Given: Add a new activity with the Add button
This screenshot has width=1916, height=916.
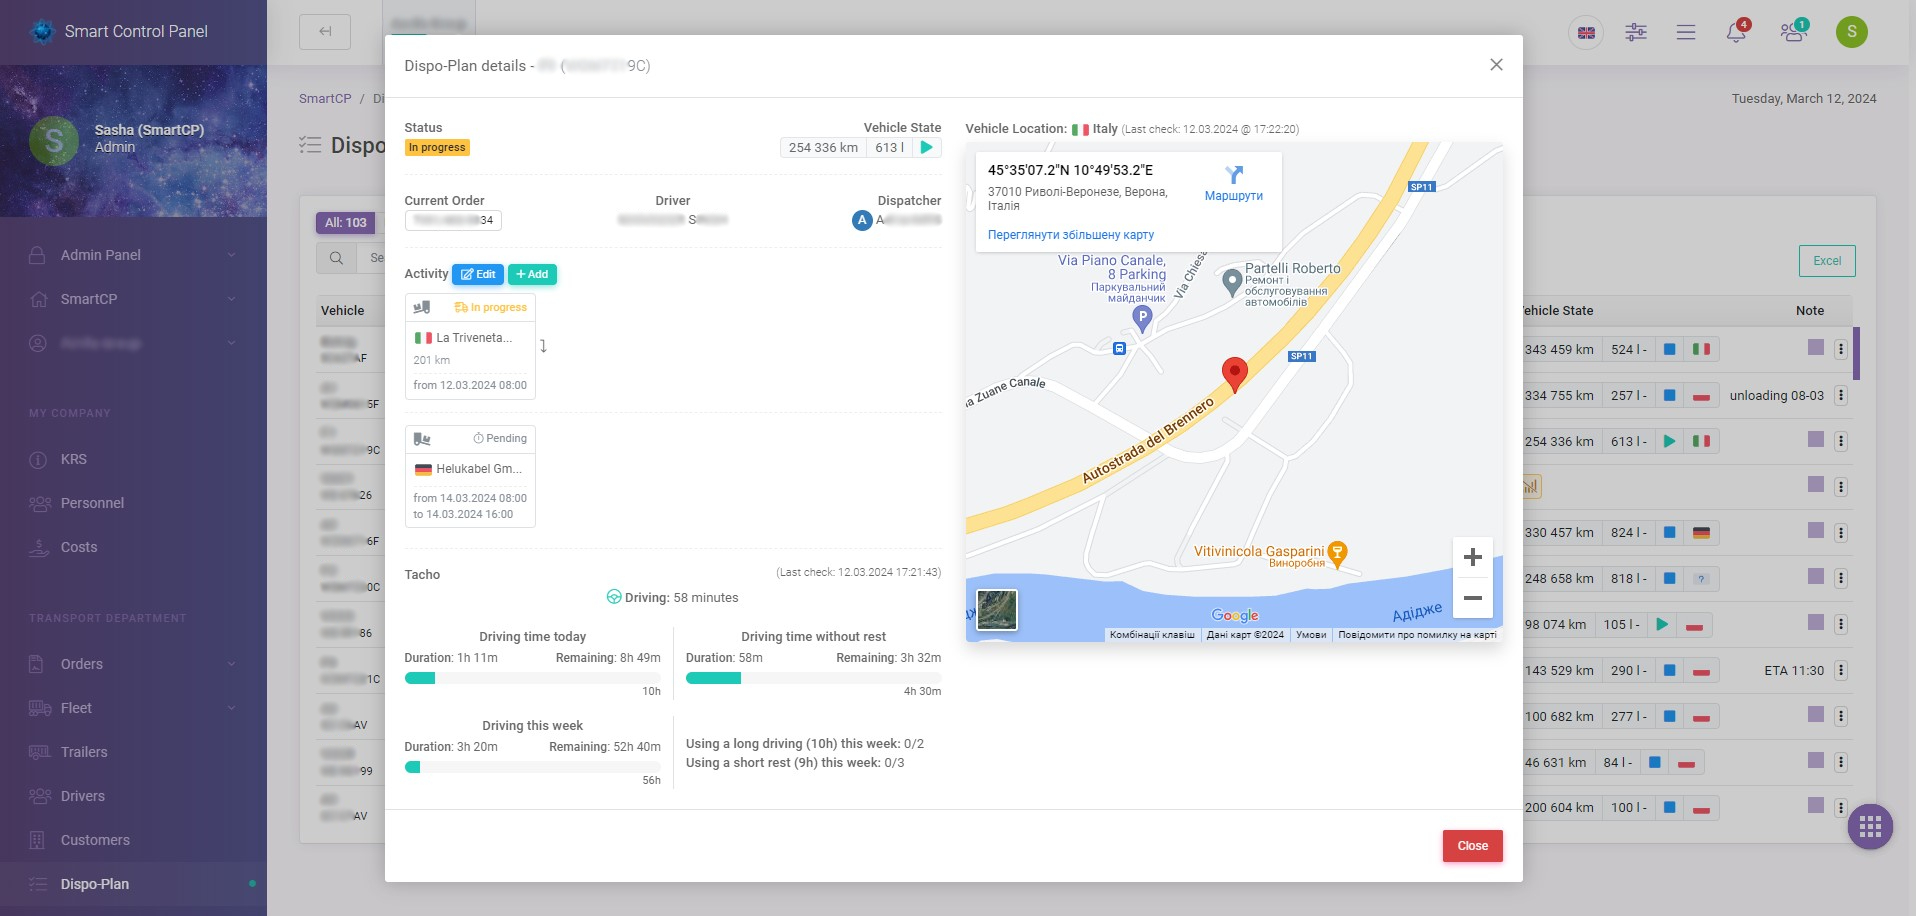Looking at the screenshot, I should coord(532,274).
